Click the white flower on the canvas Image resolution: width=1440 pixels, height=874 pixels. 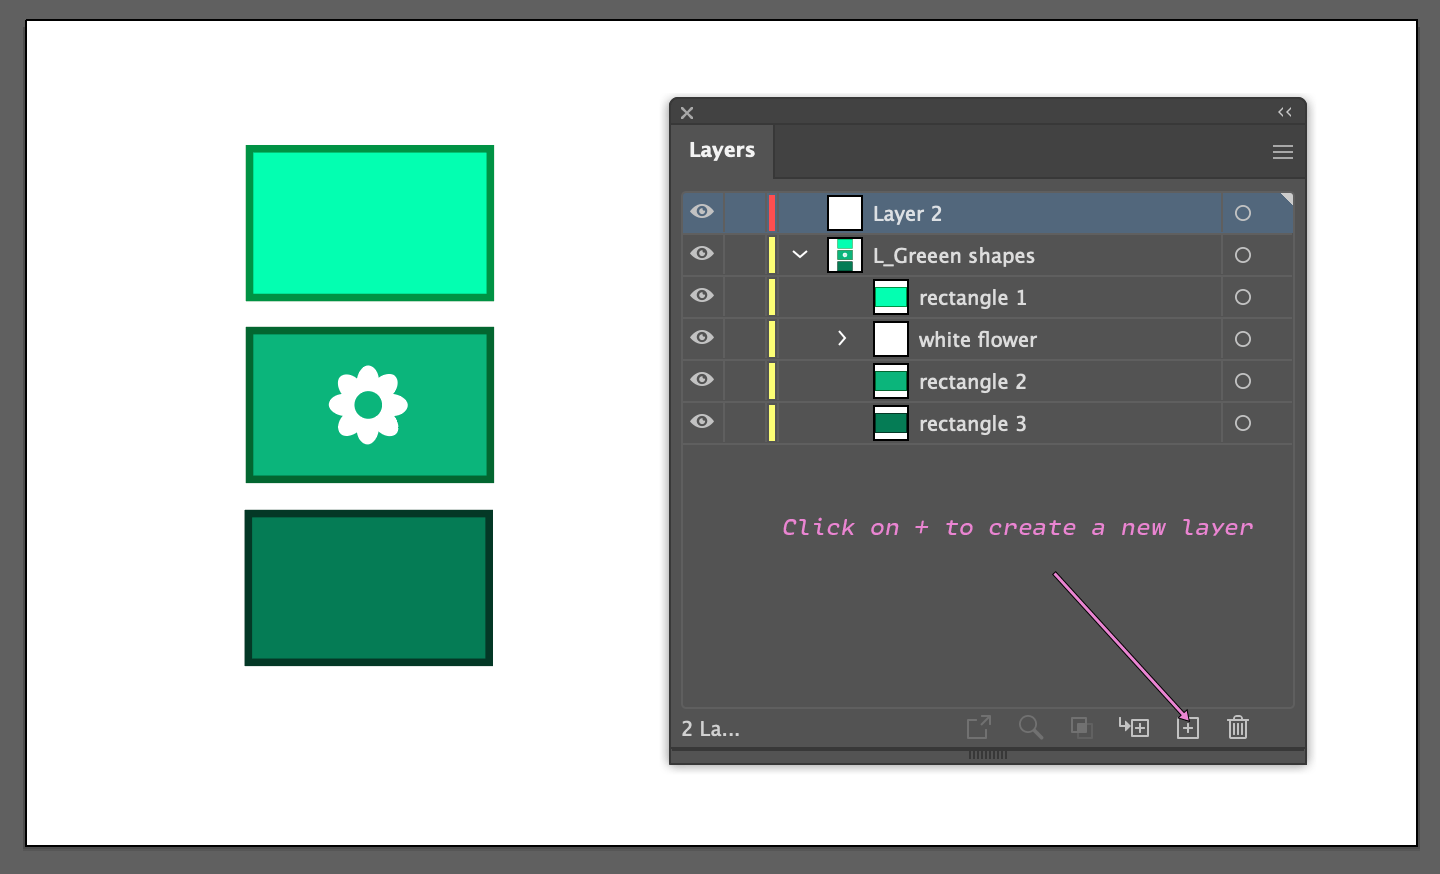pyautogui.click(x=368, y=404)
